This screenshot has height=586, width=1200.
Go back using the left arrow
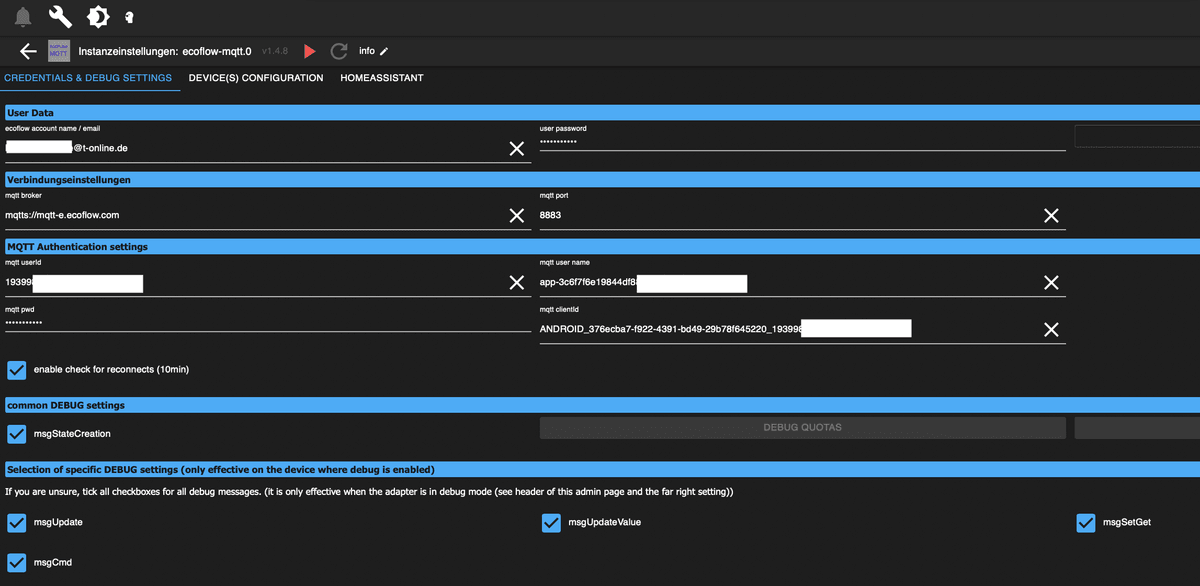tap(28, 51)
